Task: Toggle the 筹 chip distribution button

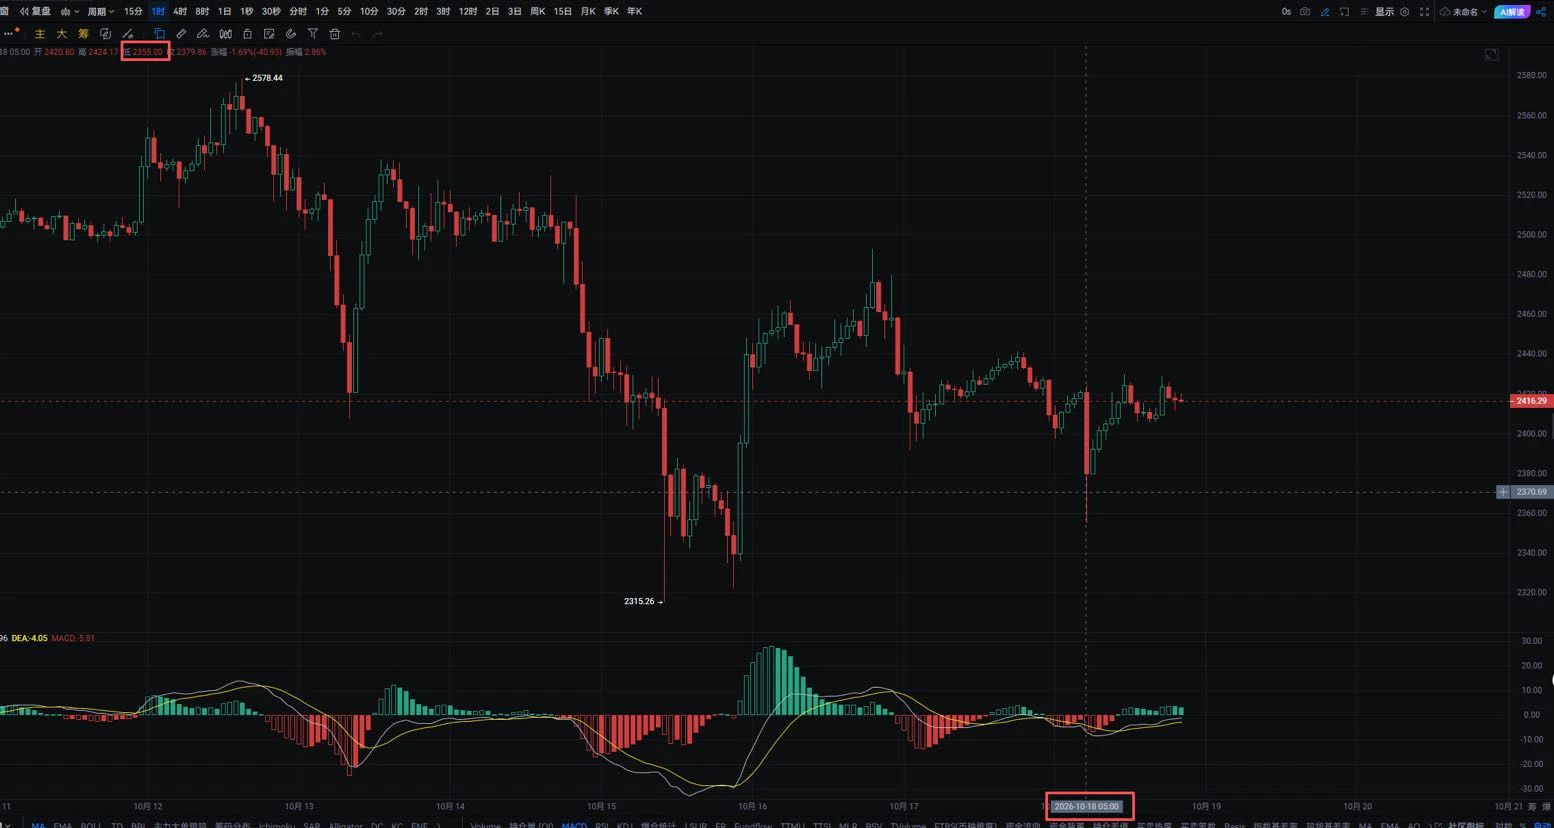Action: click(x=83, y=34)
